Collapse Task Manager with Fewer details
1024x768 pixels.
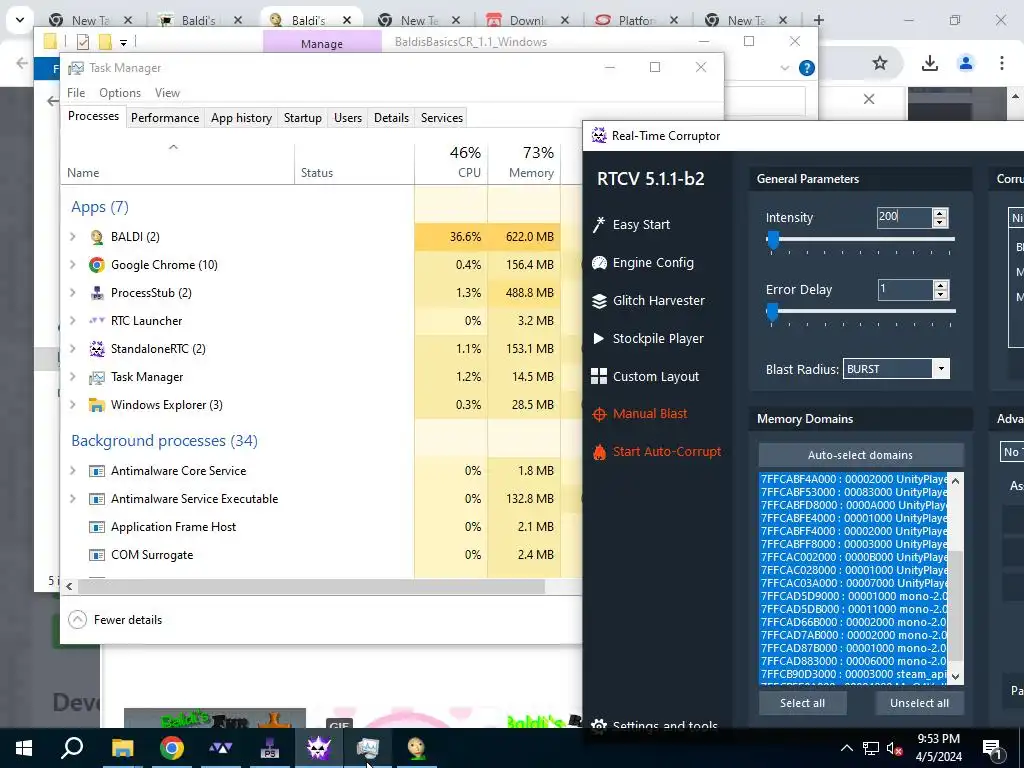click(x=116, y=620)
